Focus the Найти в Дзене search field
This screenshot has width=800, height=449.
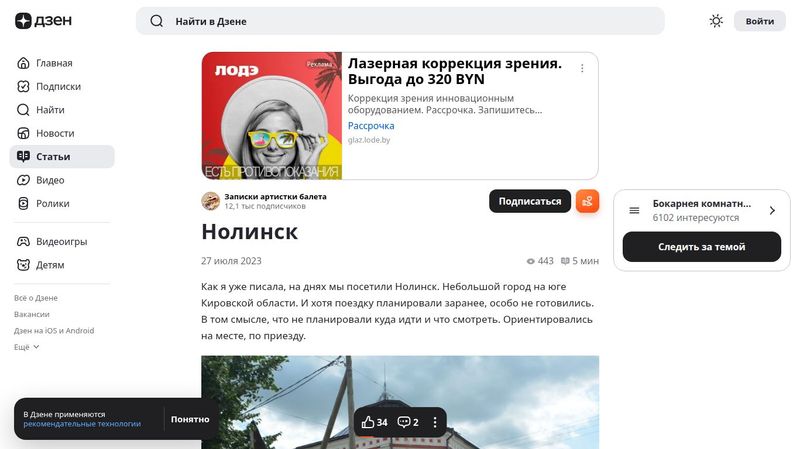tap(400, 21)
